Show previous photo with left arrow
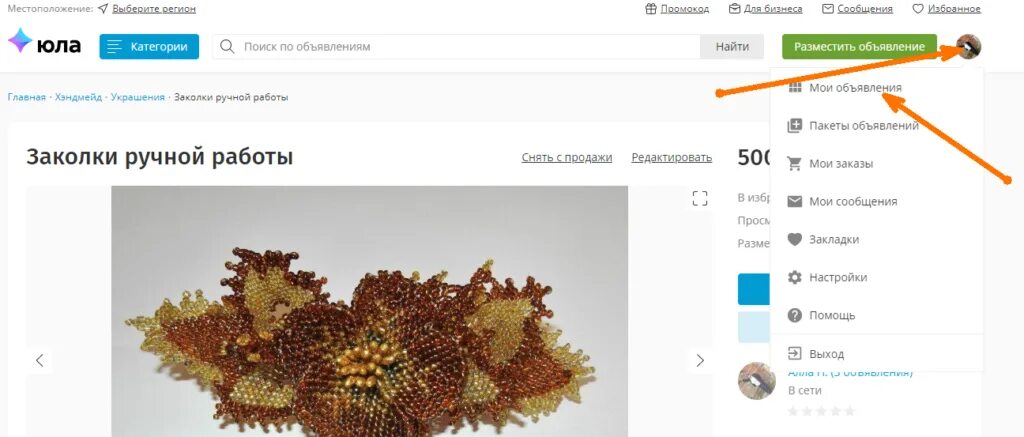Screen dimensions: 1024x437 point(39,360)
